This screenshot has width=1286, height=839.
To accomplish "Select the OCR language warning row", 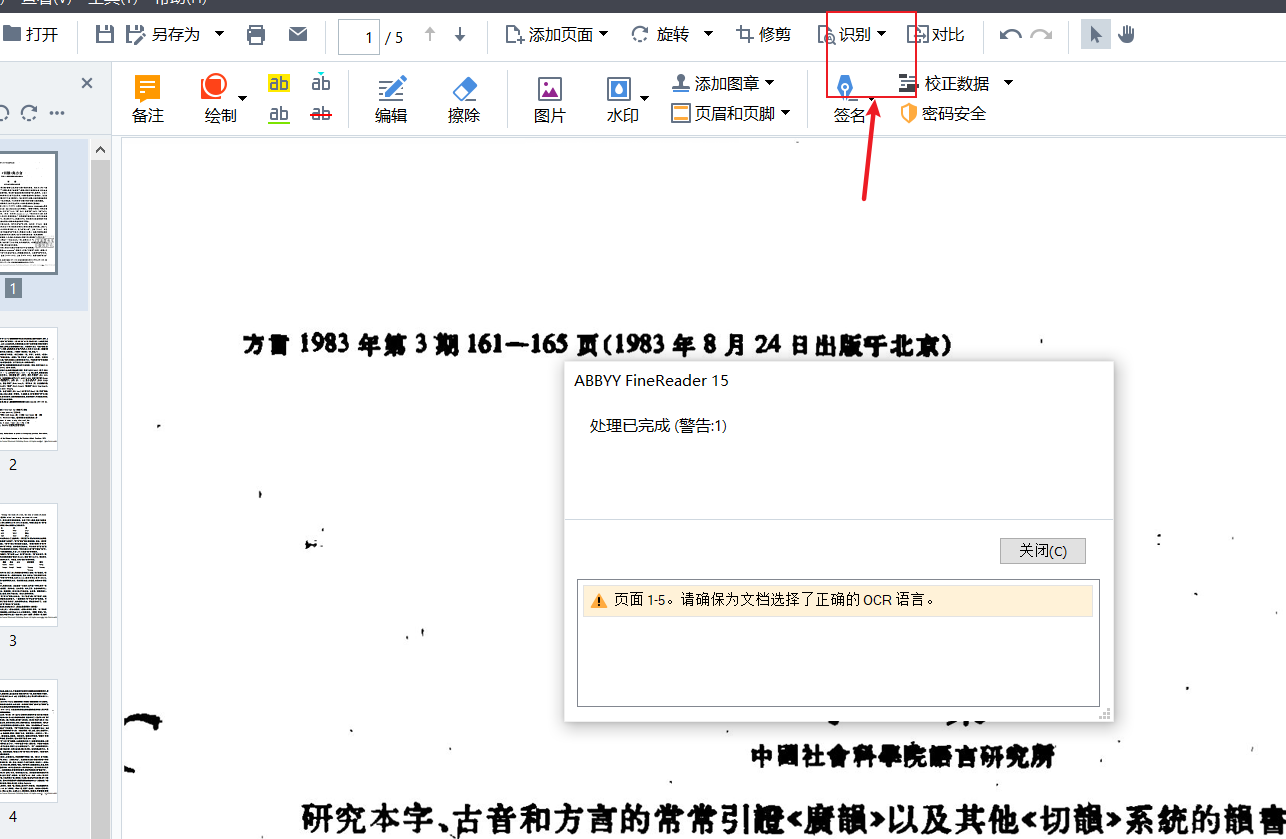I will [837, 601].
